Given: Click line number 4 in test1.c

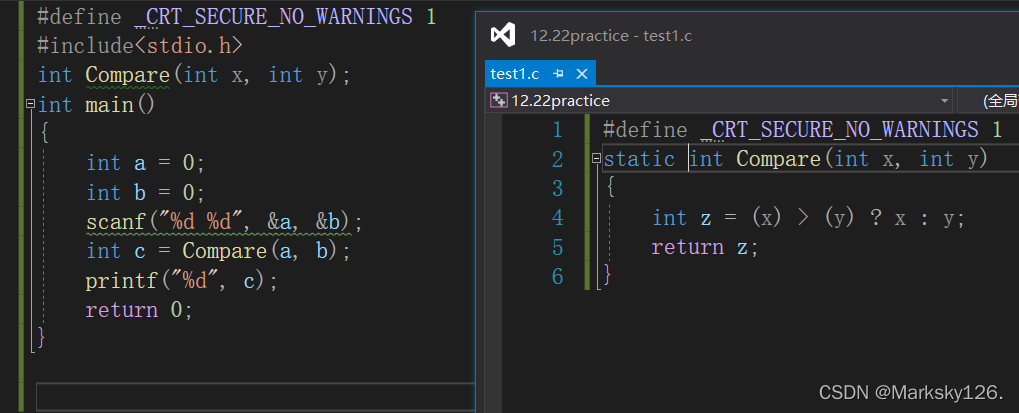Looking at the screenshot, I should click(557, 218).
